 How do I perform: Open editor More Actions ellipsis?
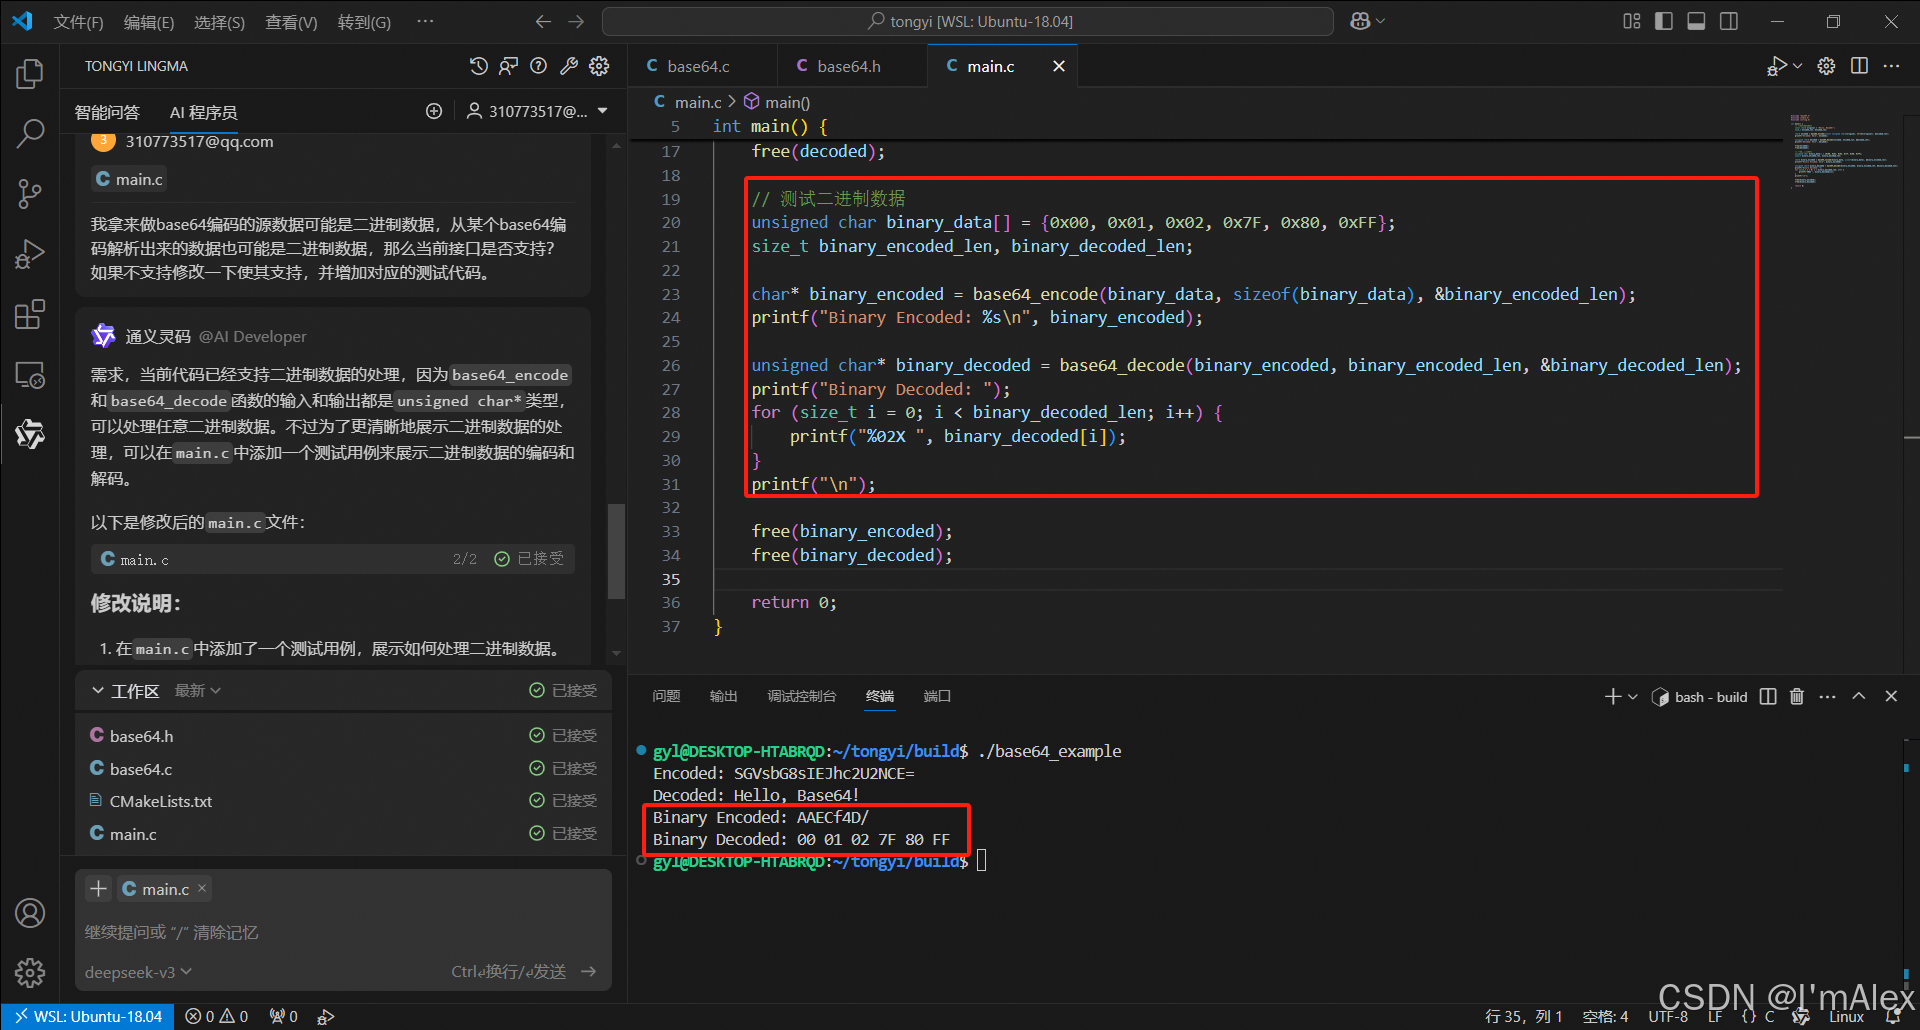[1891, 66]
